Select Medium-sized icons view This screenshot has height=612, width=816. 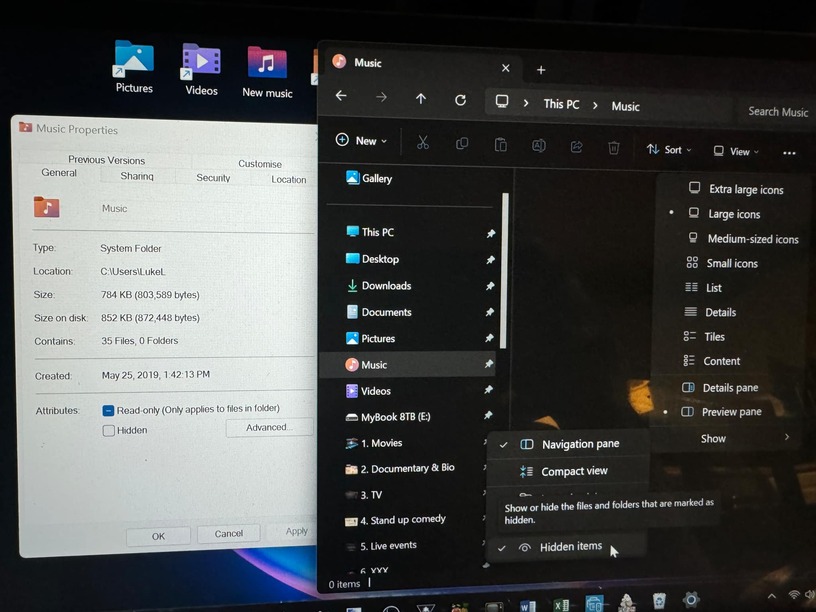pyautogui.click(x=731, y=239)
